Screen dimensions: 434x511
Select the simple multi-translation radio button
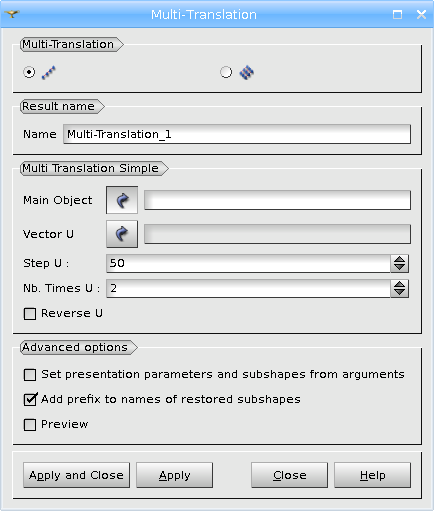tap(29, 72)
